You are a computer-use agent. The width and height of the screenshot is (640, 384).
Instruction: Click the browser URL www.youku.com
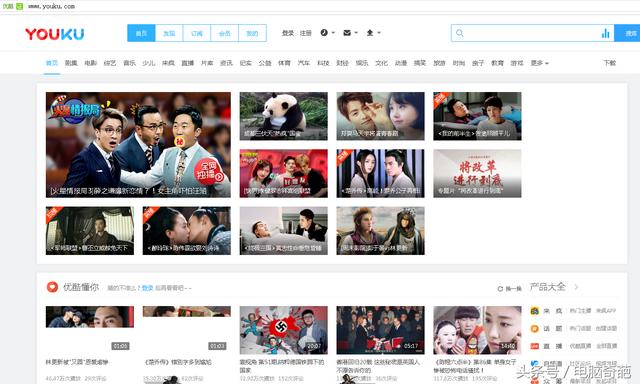click(51, 6)
